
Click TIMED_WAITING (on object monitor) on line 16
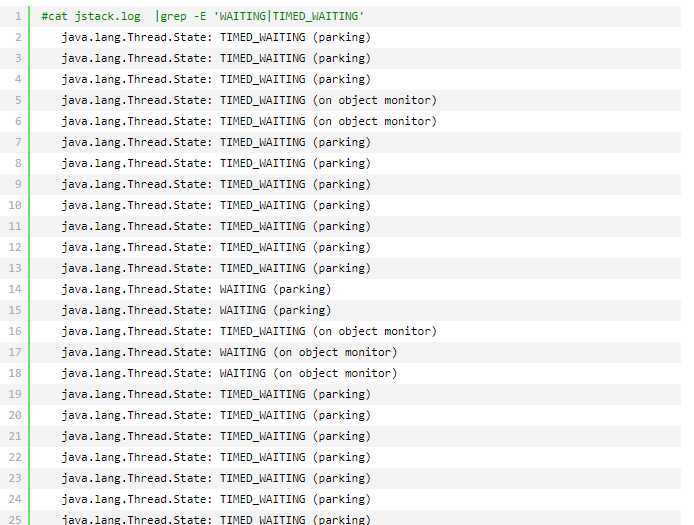pos(328,331)
